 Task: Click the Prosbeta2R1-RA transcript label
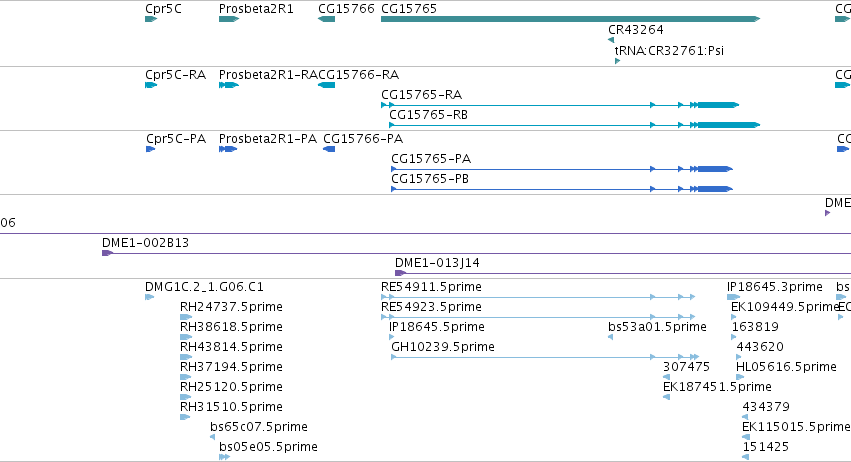[x=268, y=75]
